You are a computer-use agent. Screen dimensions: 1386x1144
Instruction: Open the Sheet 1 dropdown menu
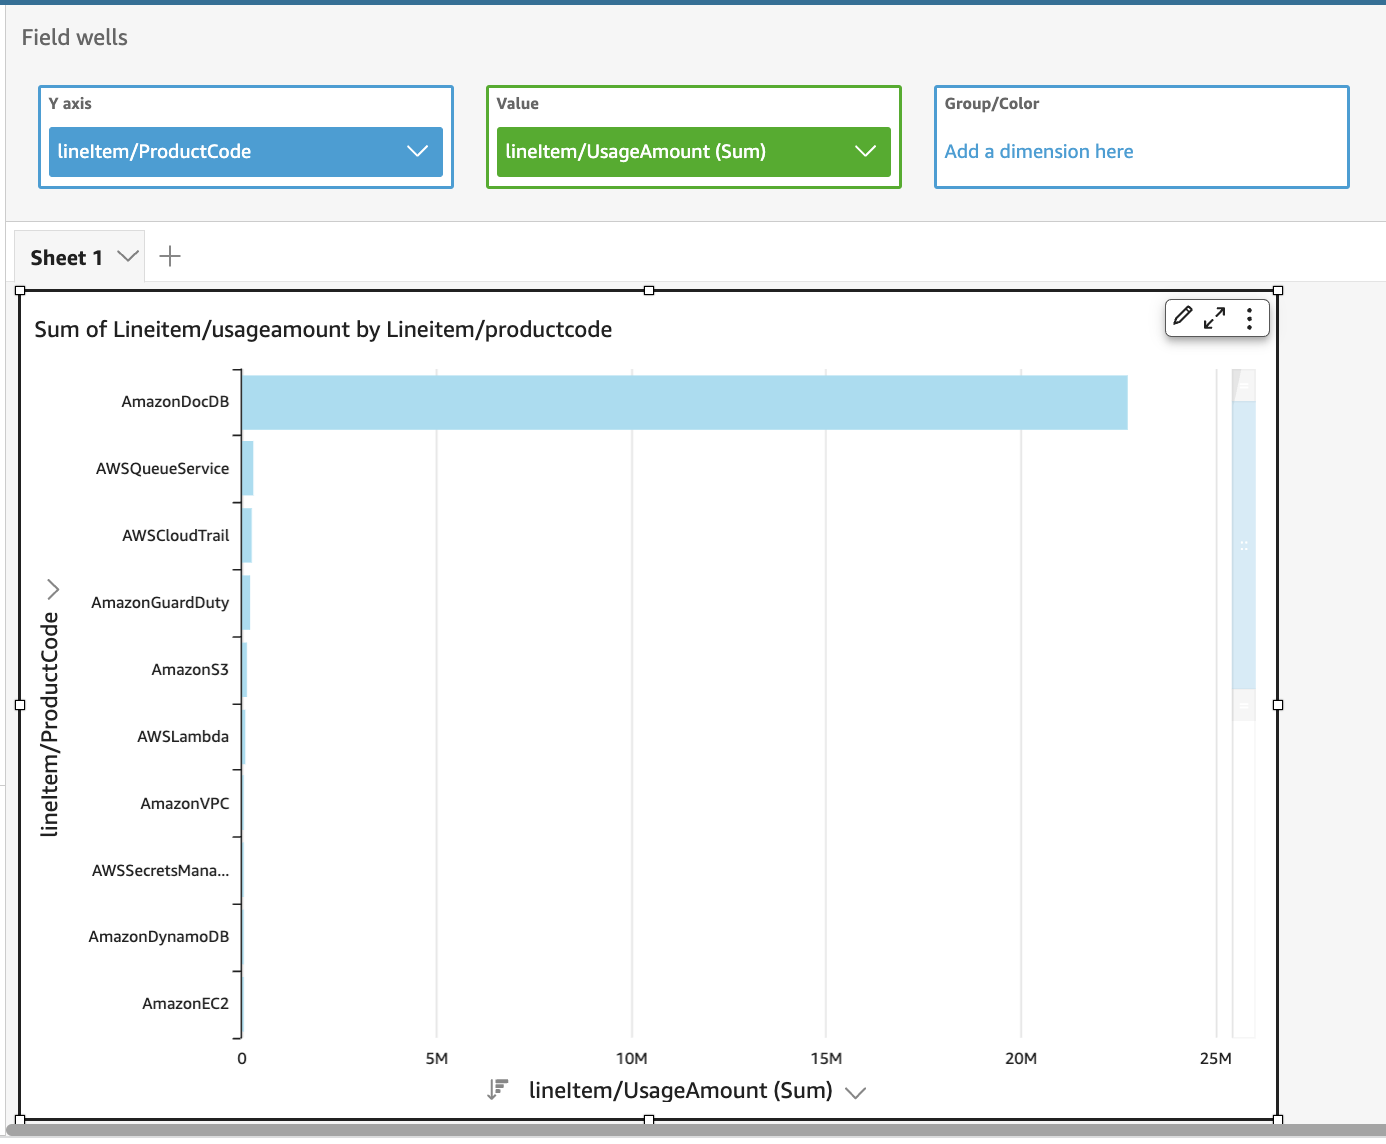(127, 256)
